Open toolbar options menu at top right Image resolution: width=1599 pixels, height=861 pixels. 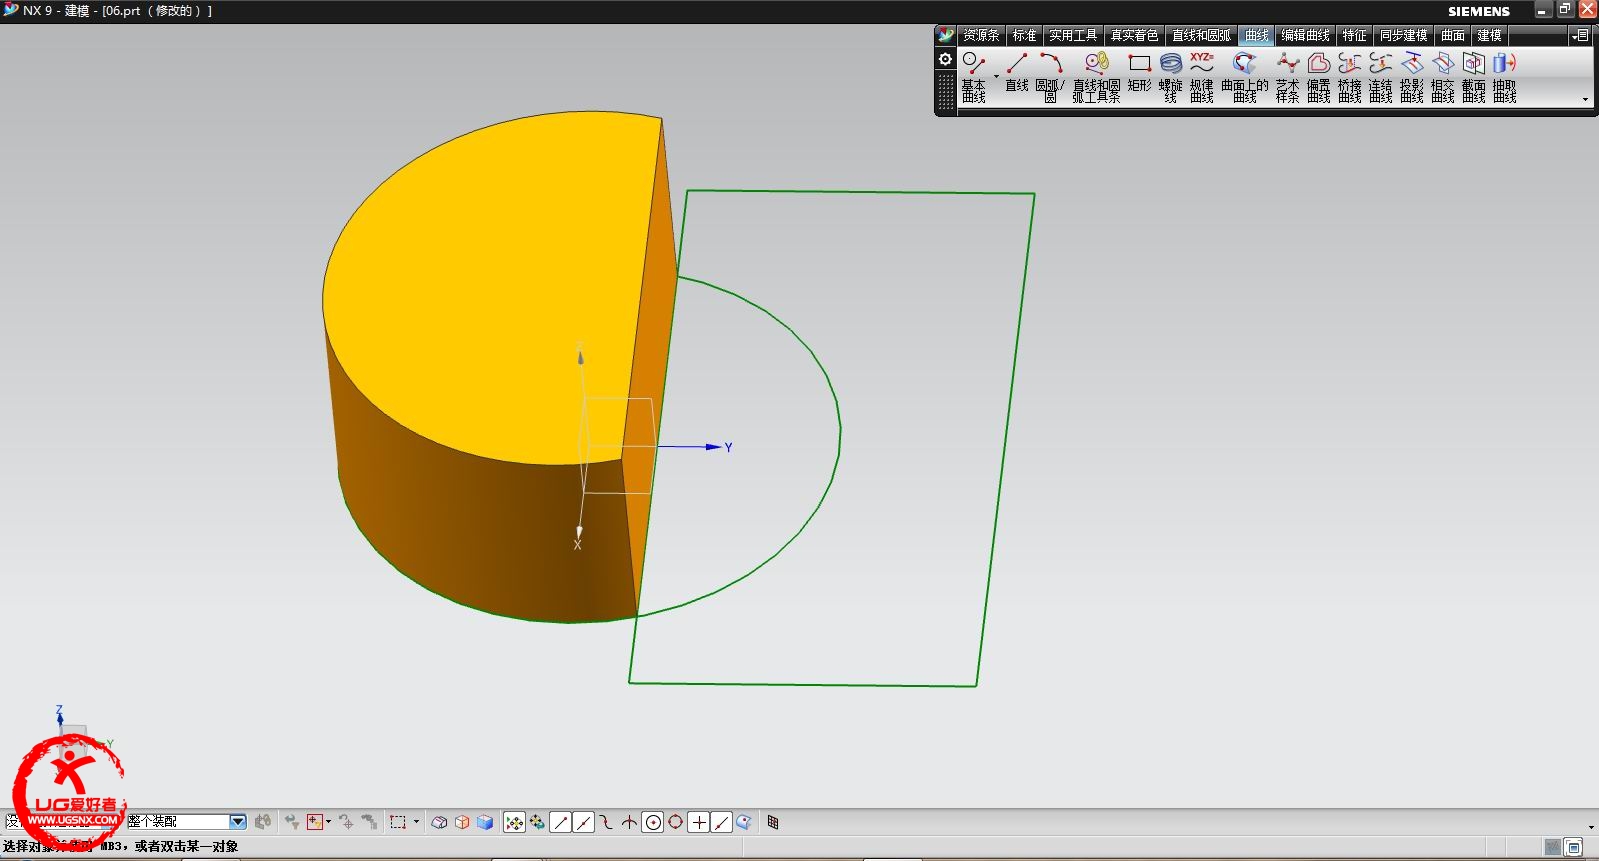pyautogui.click(x=1580, y=35)
